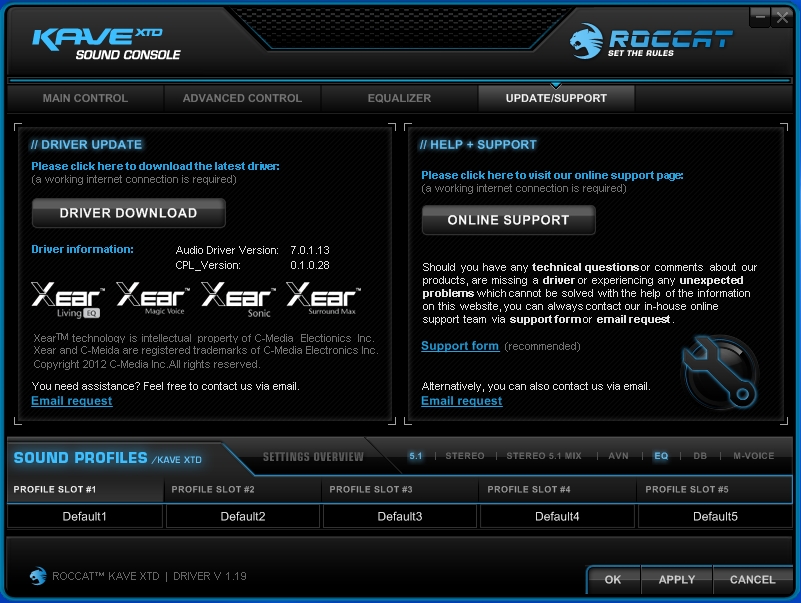Click the Xear Sonic logo
Viewport: 801px width, 603px height.
pyautogui.click(x=238, y=298)
